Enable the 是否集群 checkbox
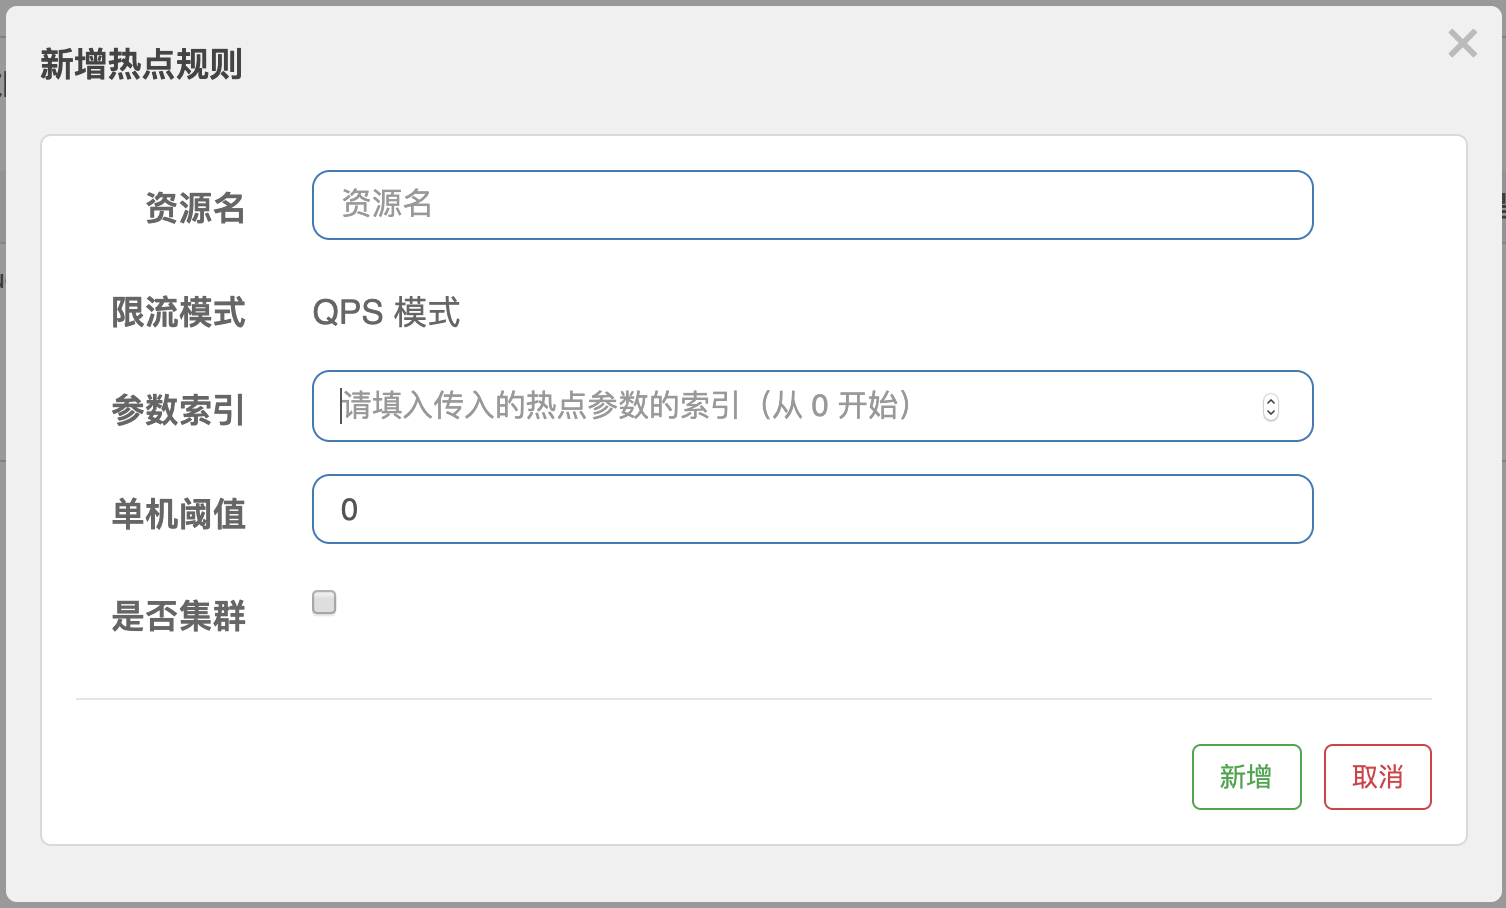The image size is (1506, 908). [324, 602]
